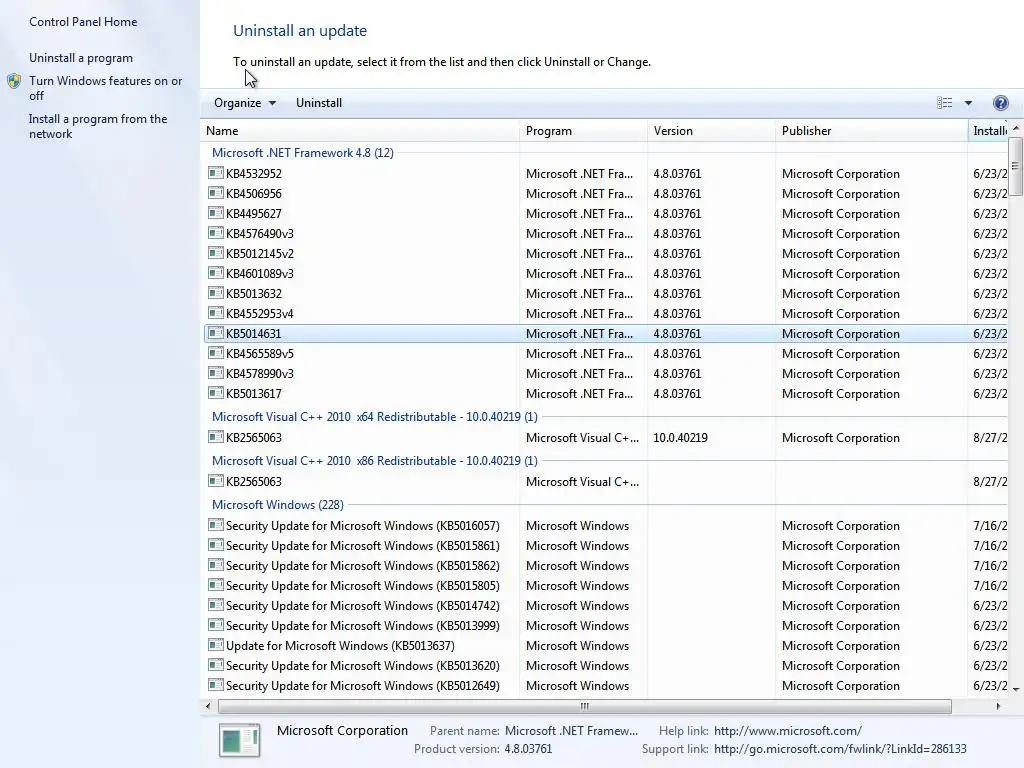Click the scroll up arrow
Screen dimensions: 1024x768
(x=1016, y=128)
